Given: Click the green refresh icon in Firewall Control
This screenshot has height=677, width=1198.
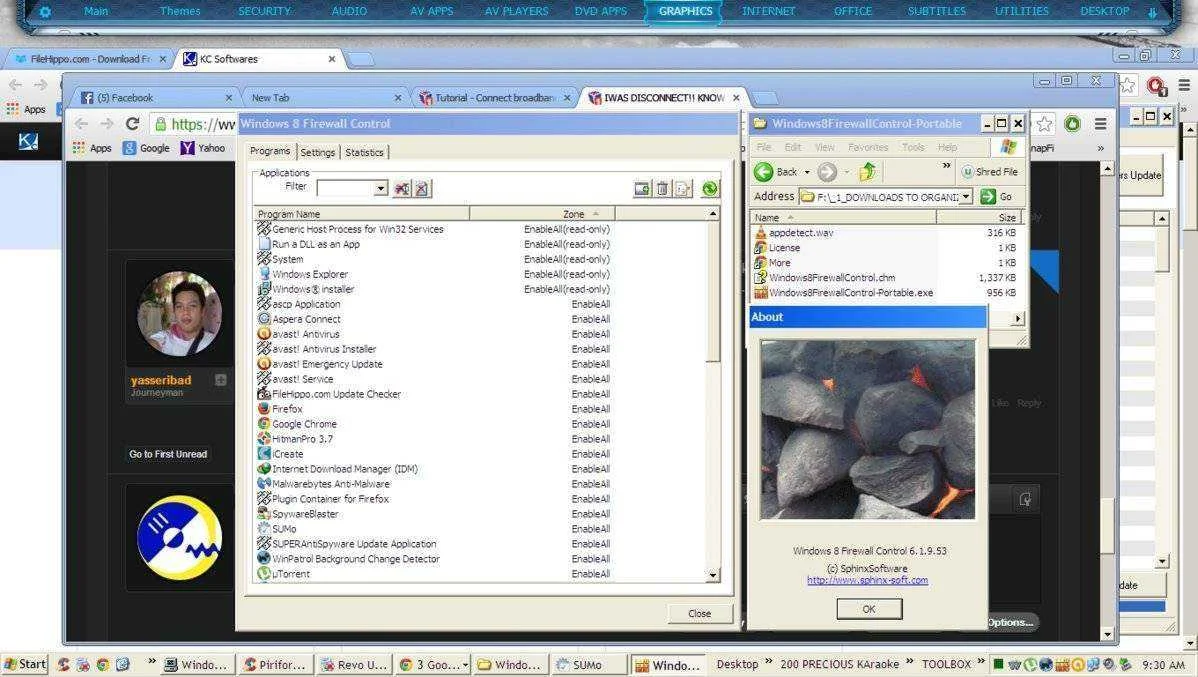Looking at the screenshot, I should click(710, 189).
